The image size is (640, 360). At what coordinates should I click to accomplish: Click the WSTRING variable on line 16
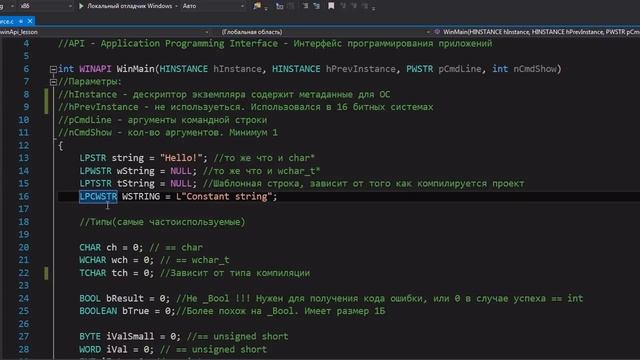(141, 196)
